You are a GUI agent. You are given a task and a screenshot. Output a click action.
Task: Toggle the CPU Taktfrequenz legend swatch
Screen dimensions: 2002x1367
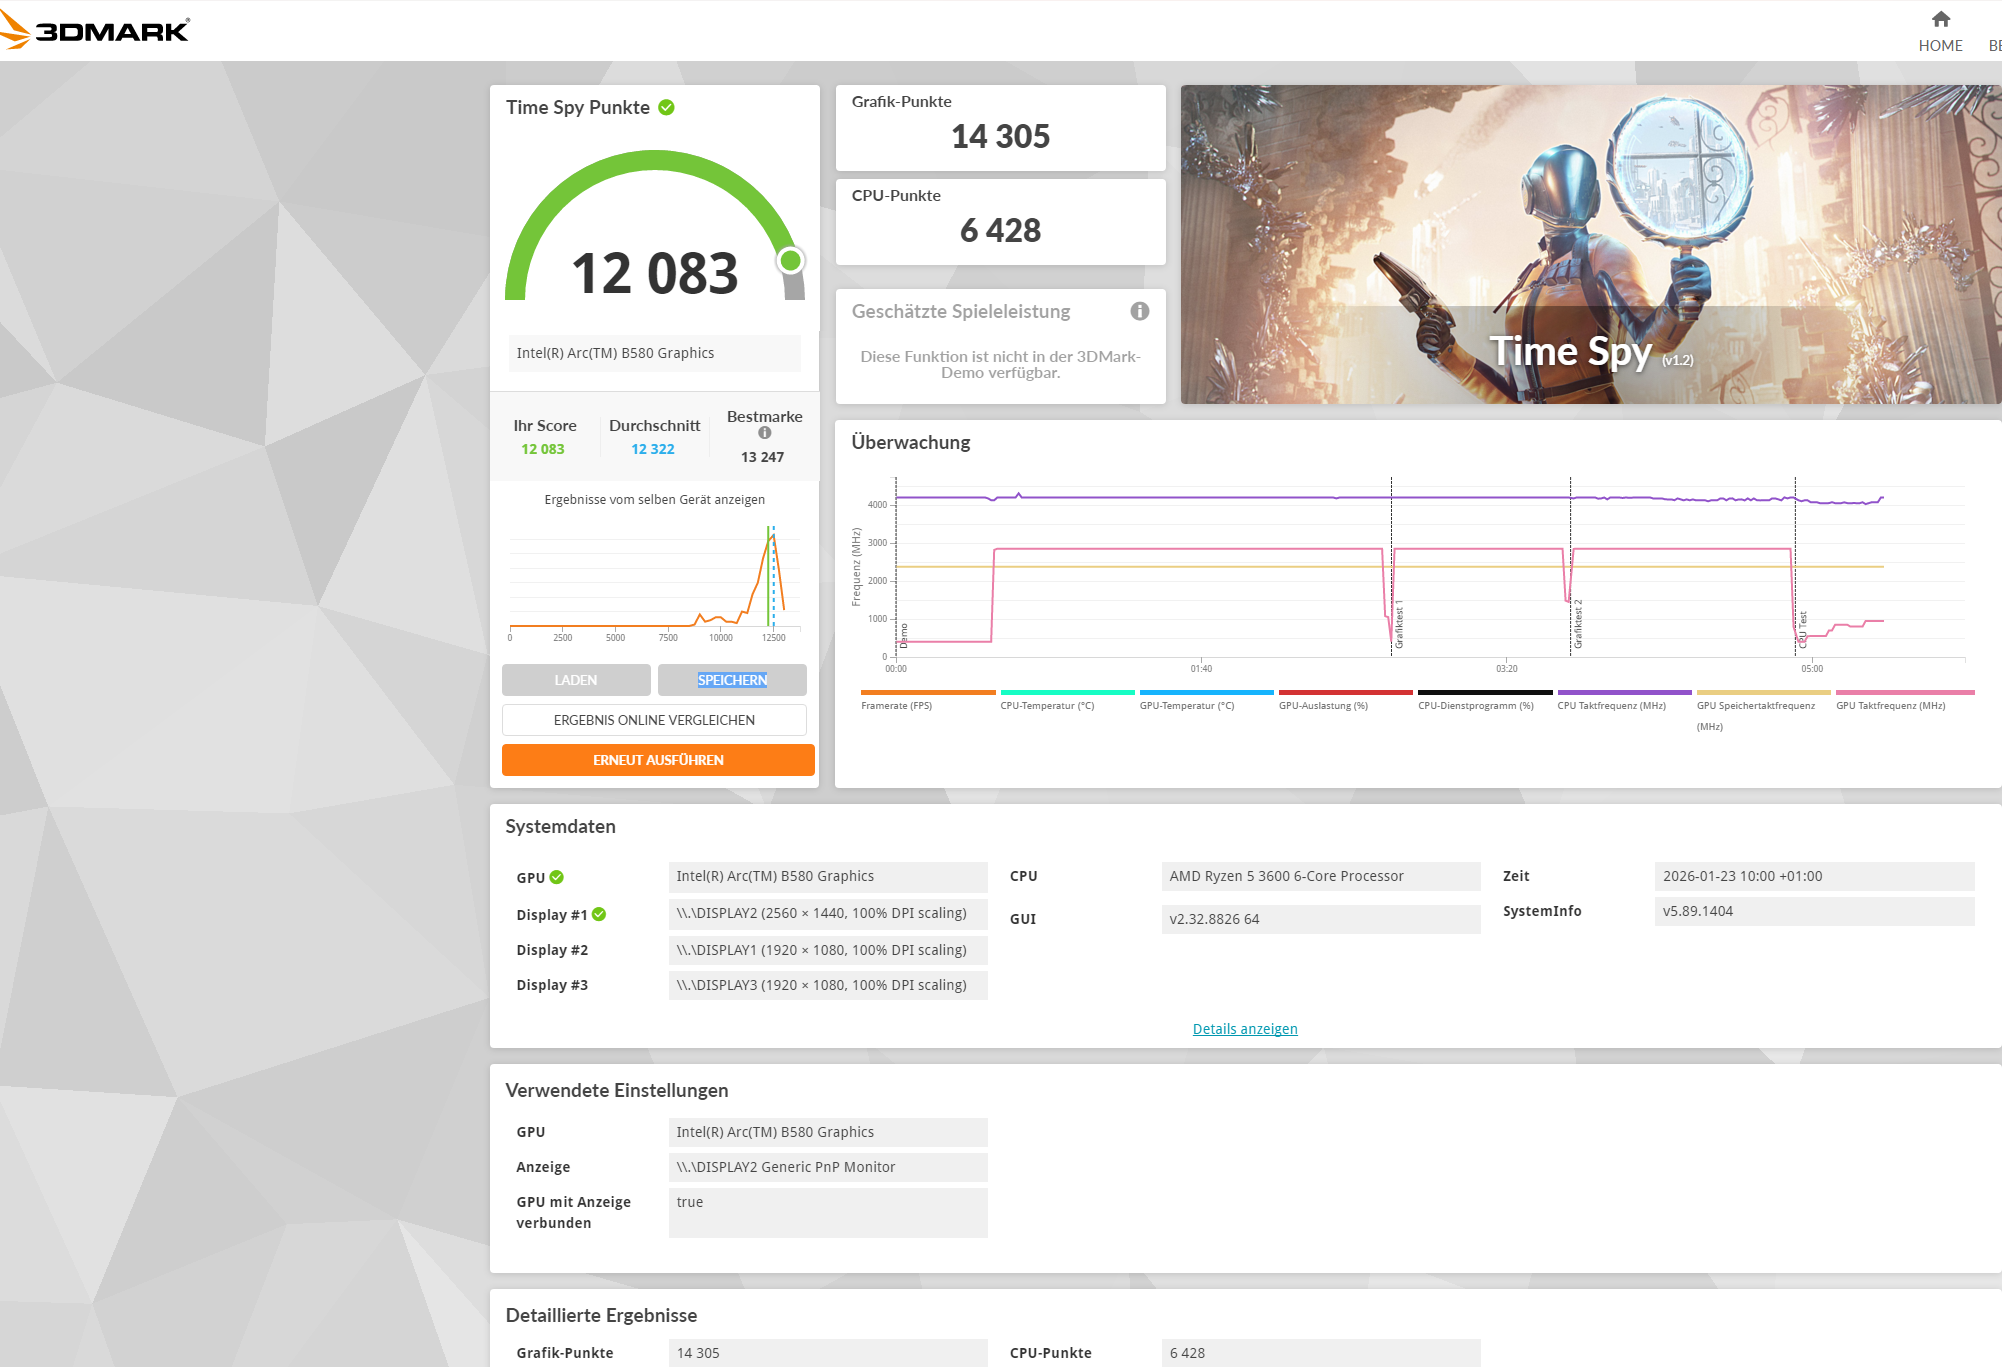pos(1625,692)
